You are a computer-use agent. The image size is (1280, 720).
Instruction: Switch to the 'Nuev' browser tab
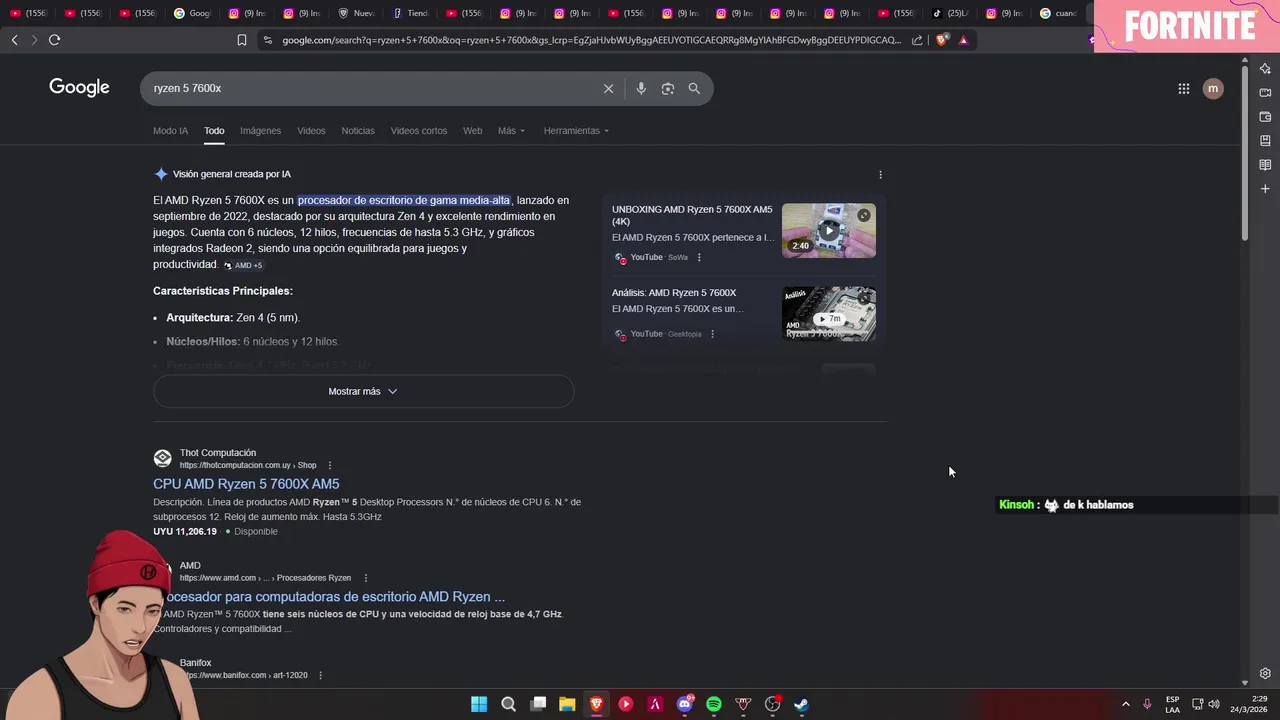tap(357, 13)
